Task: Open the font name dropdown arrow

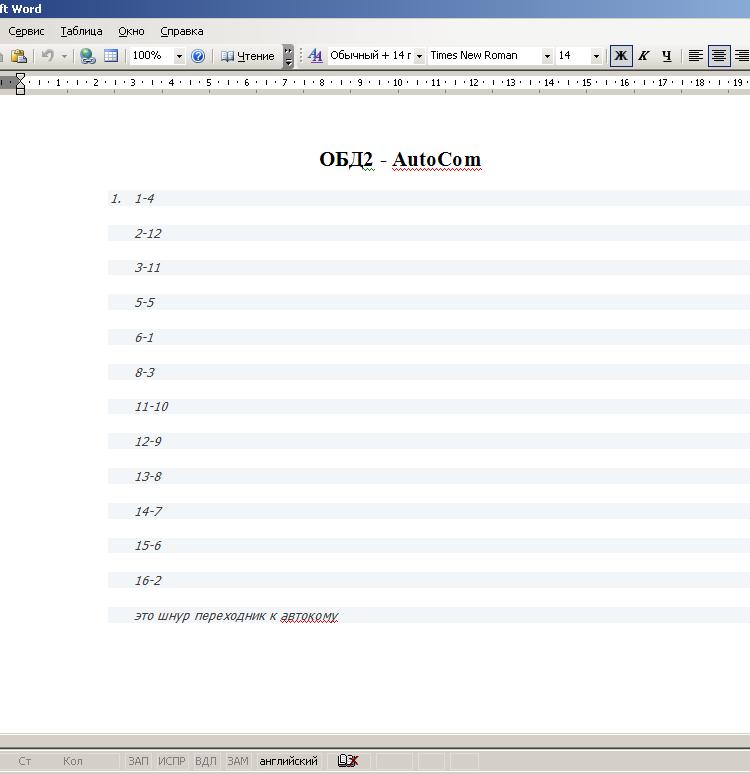Action: coord(547,56)
